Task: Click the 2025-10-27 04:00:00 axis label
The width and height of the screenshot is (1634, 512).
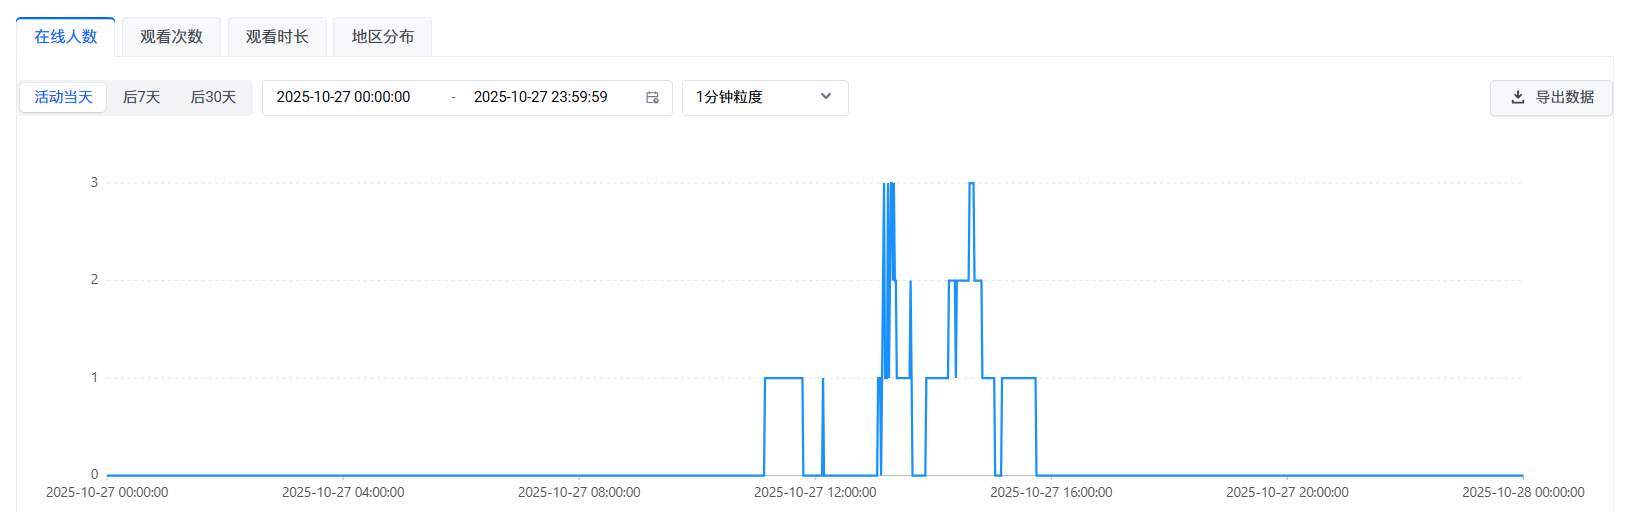Action: pos(343,492)
